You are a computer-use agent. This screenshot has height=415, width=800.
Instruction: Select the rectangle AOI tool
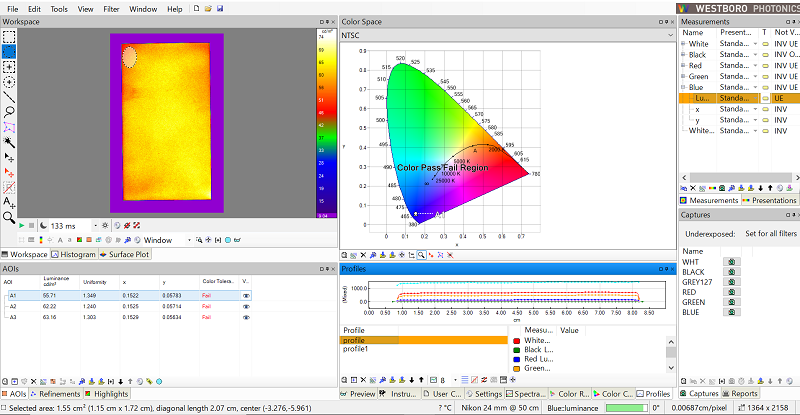coord(9,37)
